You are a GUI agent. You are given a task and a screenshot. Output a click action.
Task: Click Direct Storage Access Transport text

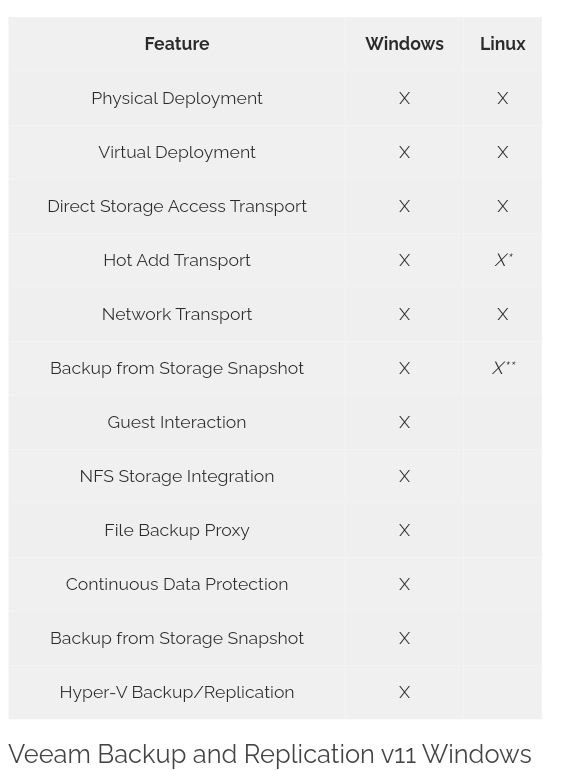pyautogui.click(x=177, y=207)
